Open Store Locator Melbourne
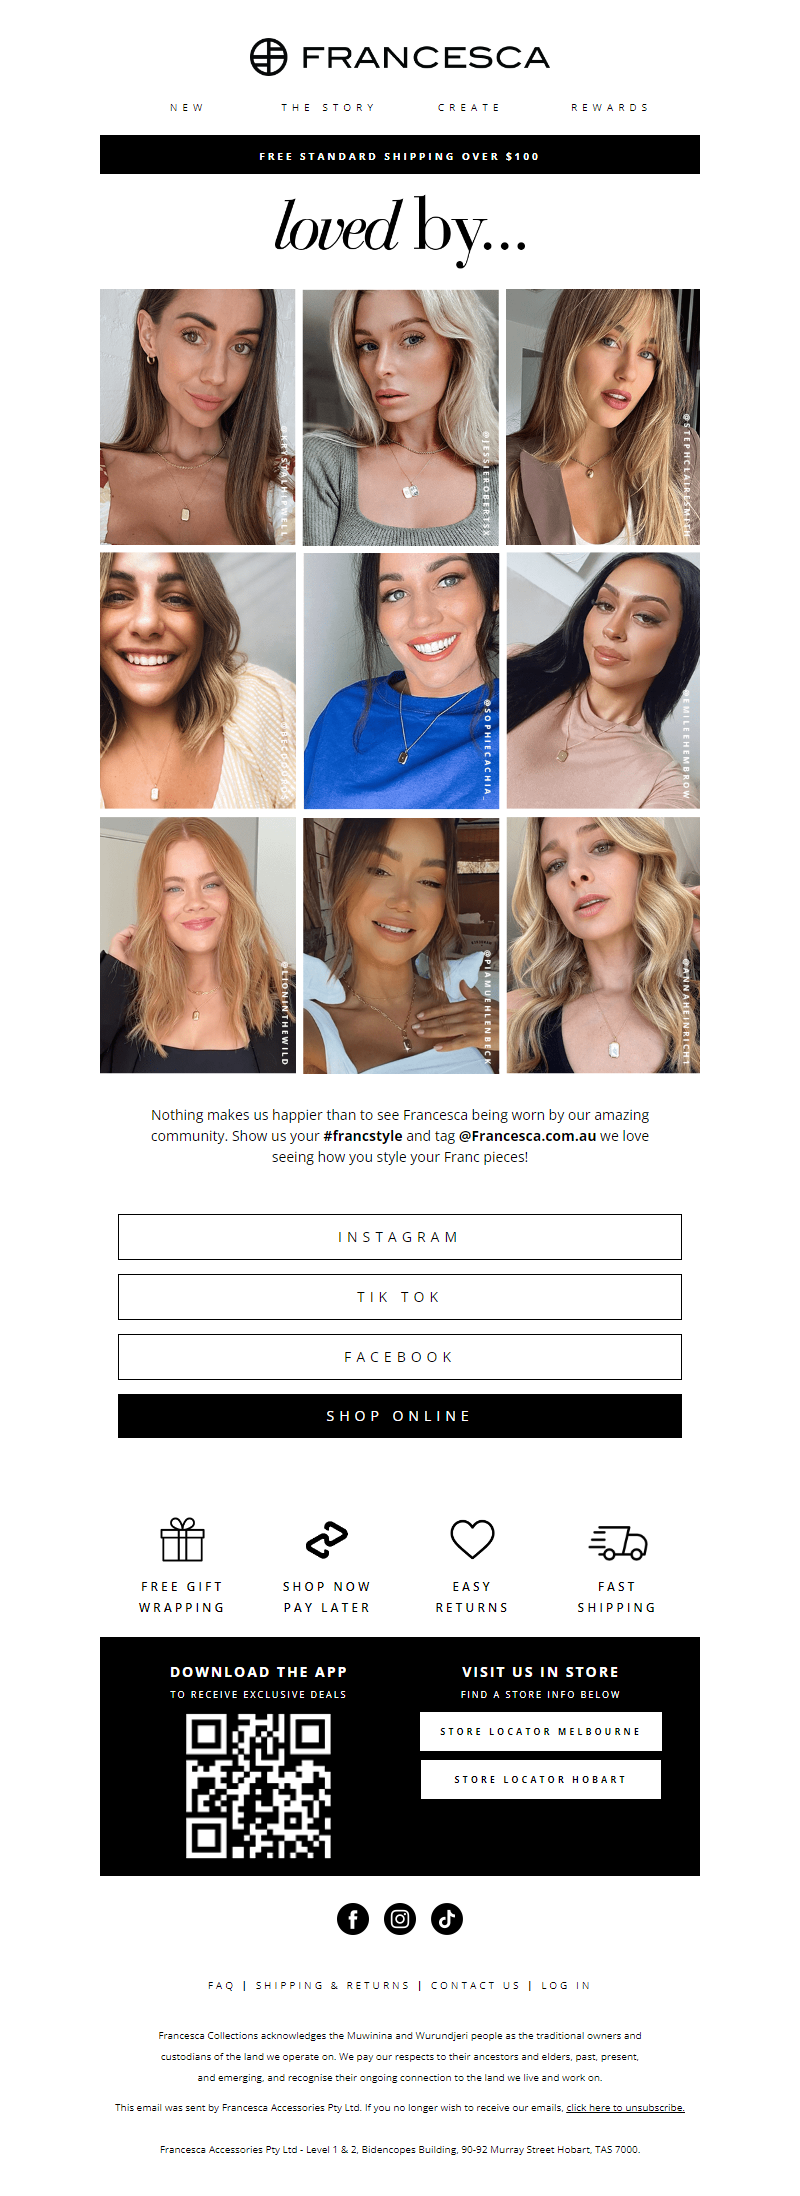800x2196 pixels. pyautogui.click(x=541, y=1731)
